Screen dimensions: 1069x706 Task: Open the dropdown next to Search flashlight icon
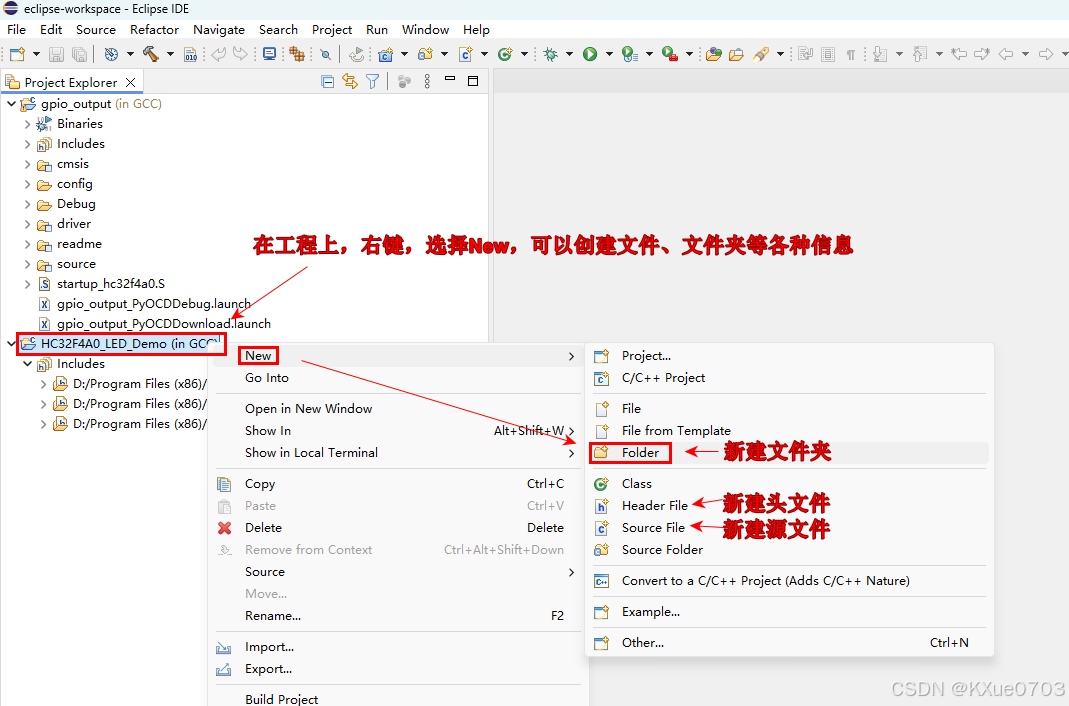780,55
